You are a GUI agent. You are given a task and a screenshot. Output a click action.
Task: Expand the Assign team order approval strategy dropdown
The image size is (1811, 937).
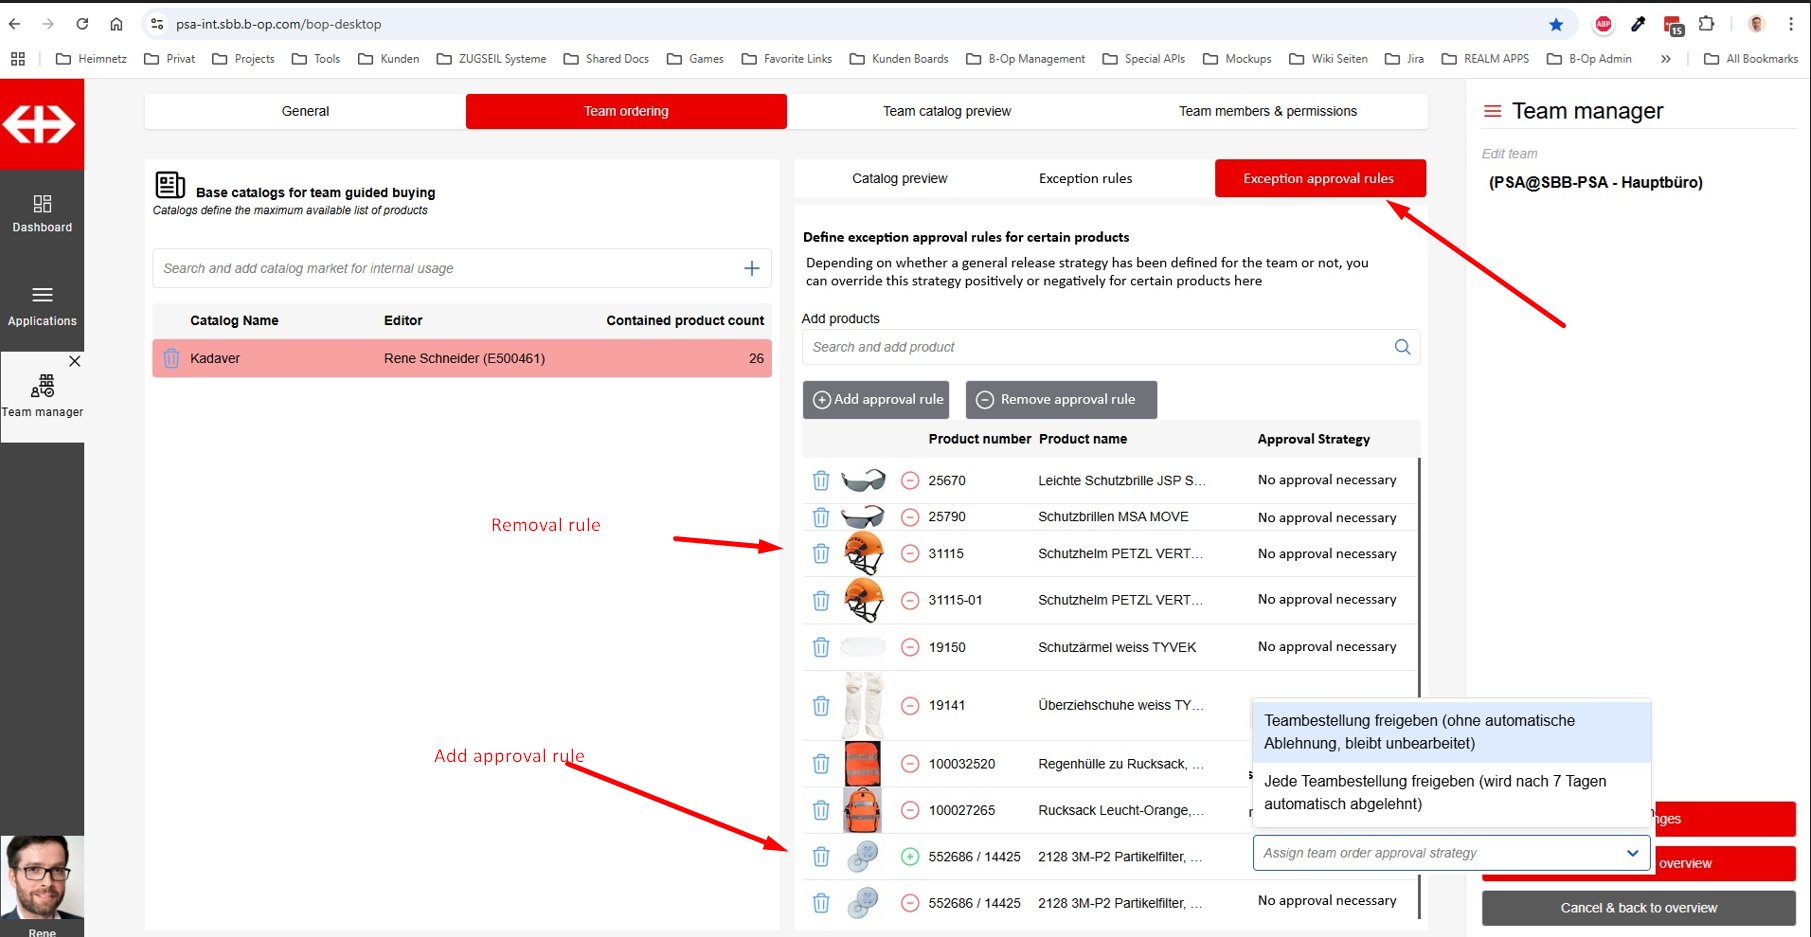click(x=1632, y=853)
